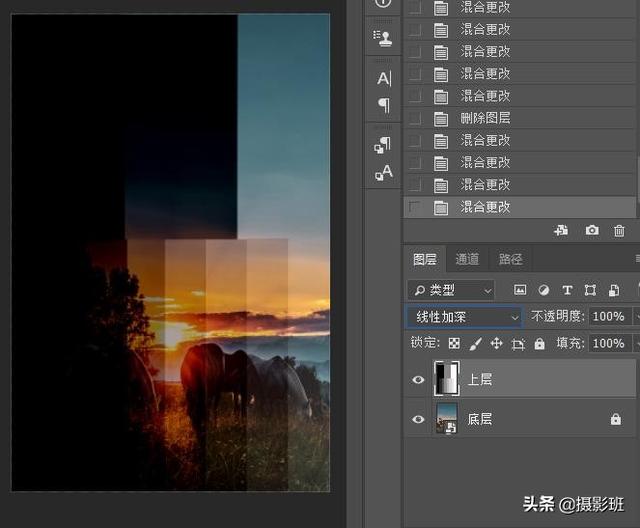The height and width of the screenshot is (528, 640).
Task: Open the Character Styles panel icon
Action: click(384, 172)
